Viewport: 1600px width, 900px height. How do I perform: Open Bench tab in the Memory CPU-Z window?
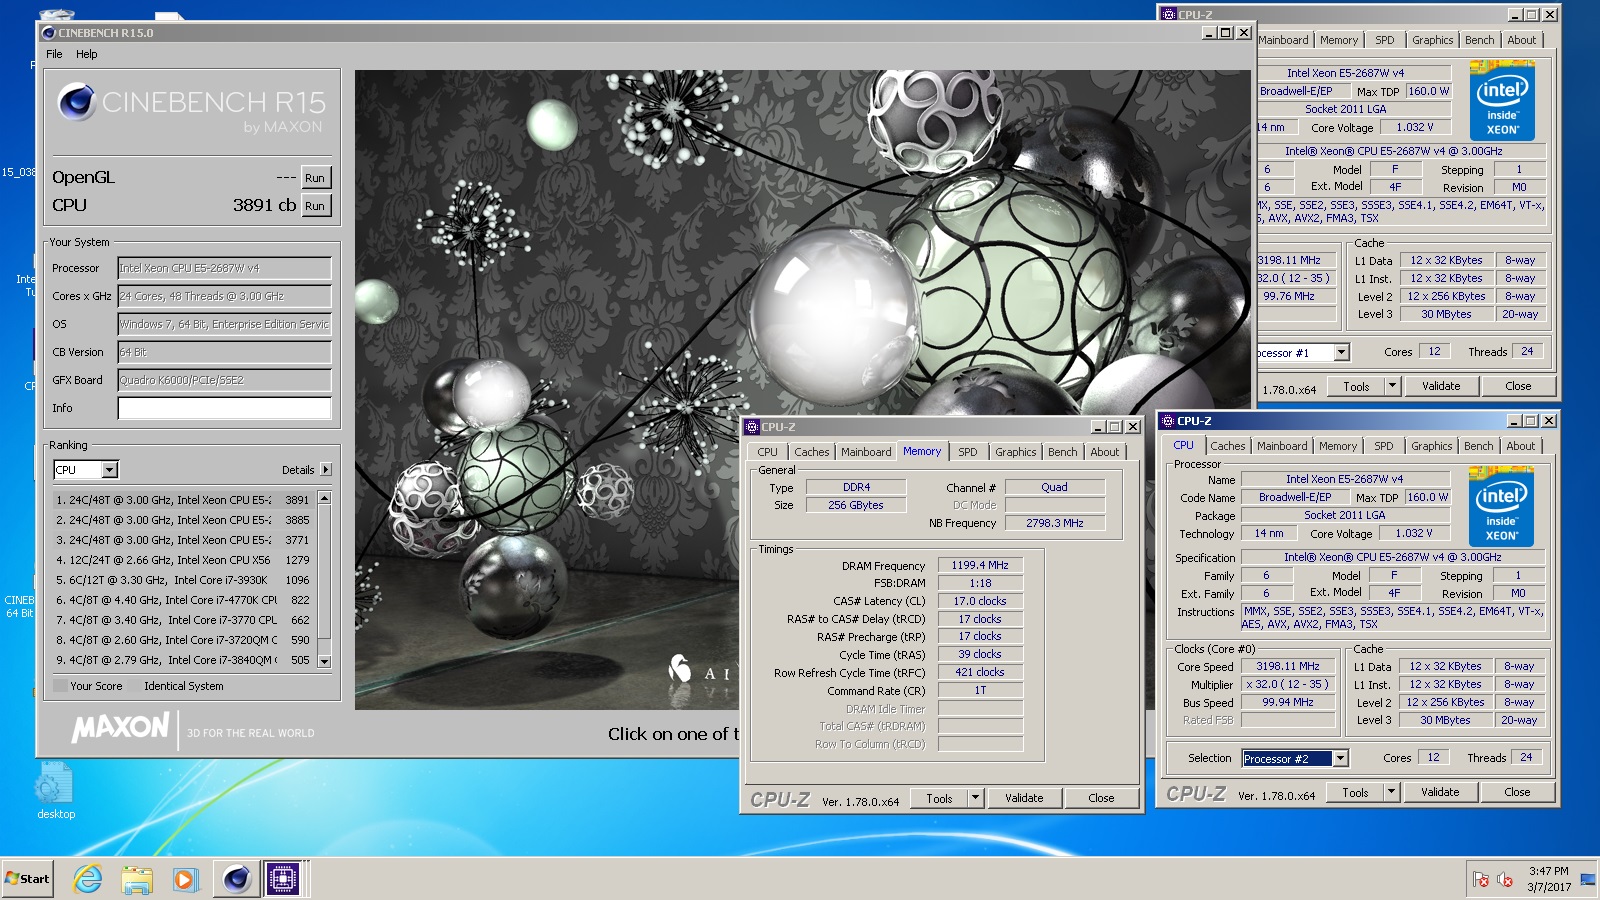coord(1063,452)
